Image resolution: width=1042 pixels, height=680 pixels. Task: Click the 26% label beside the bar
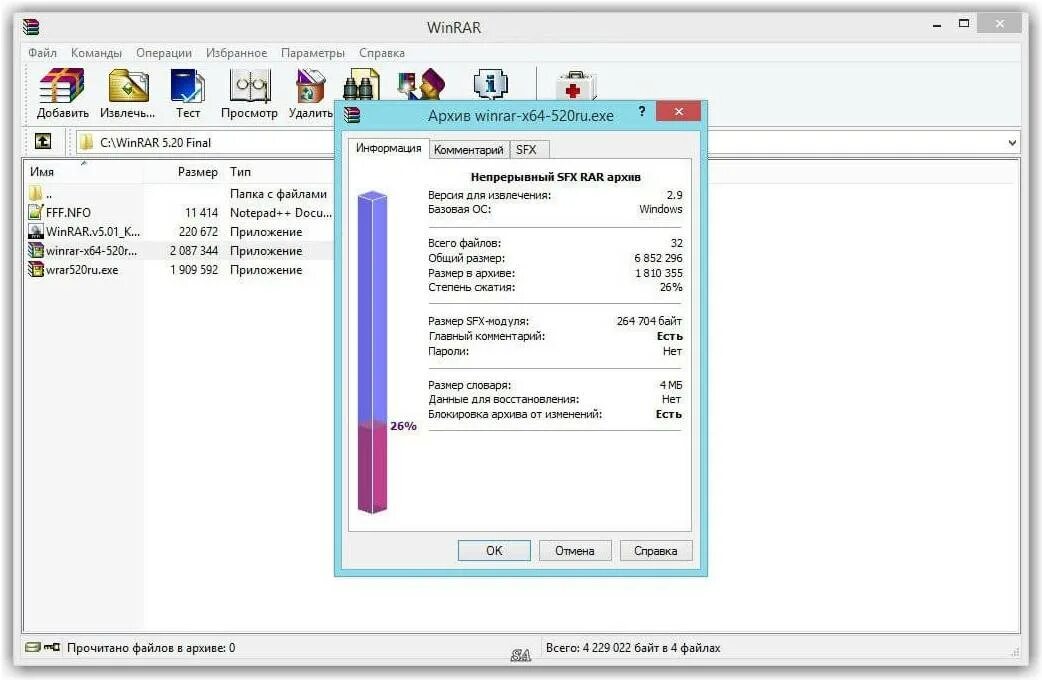pos(403,426)
